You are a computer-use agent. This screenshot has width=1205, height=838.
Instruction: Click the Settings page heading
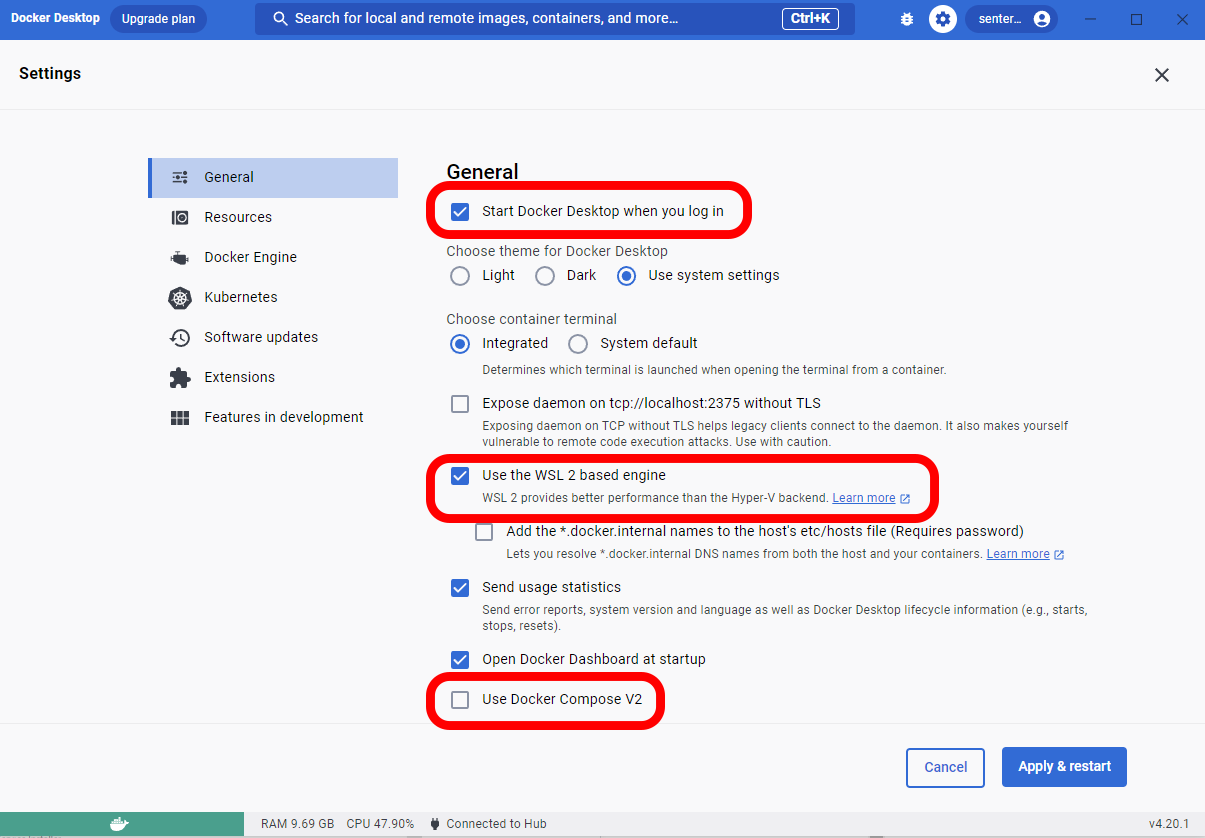[x=50, y=74]
